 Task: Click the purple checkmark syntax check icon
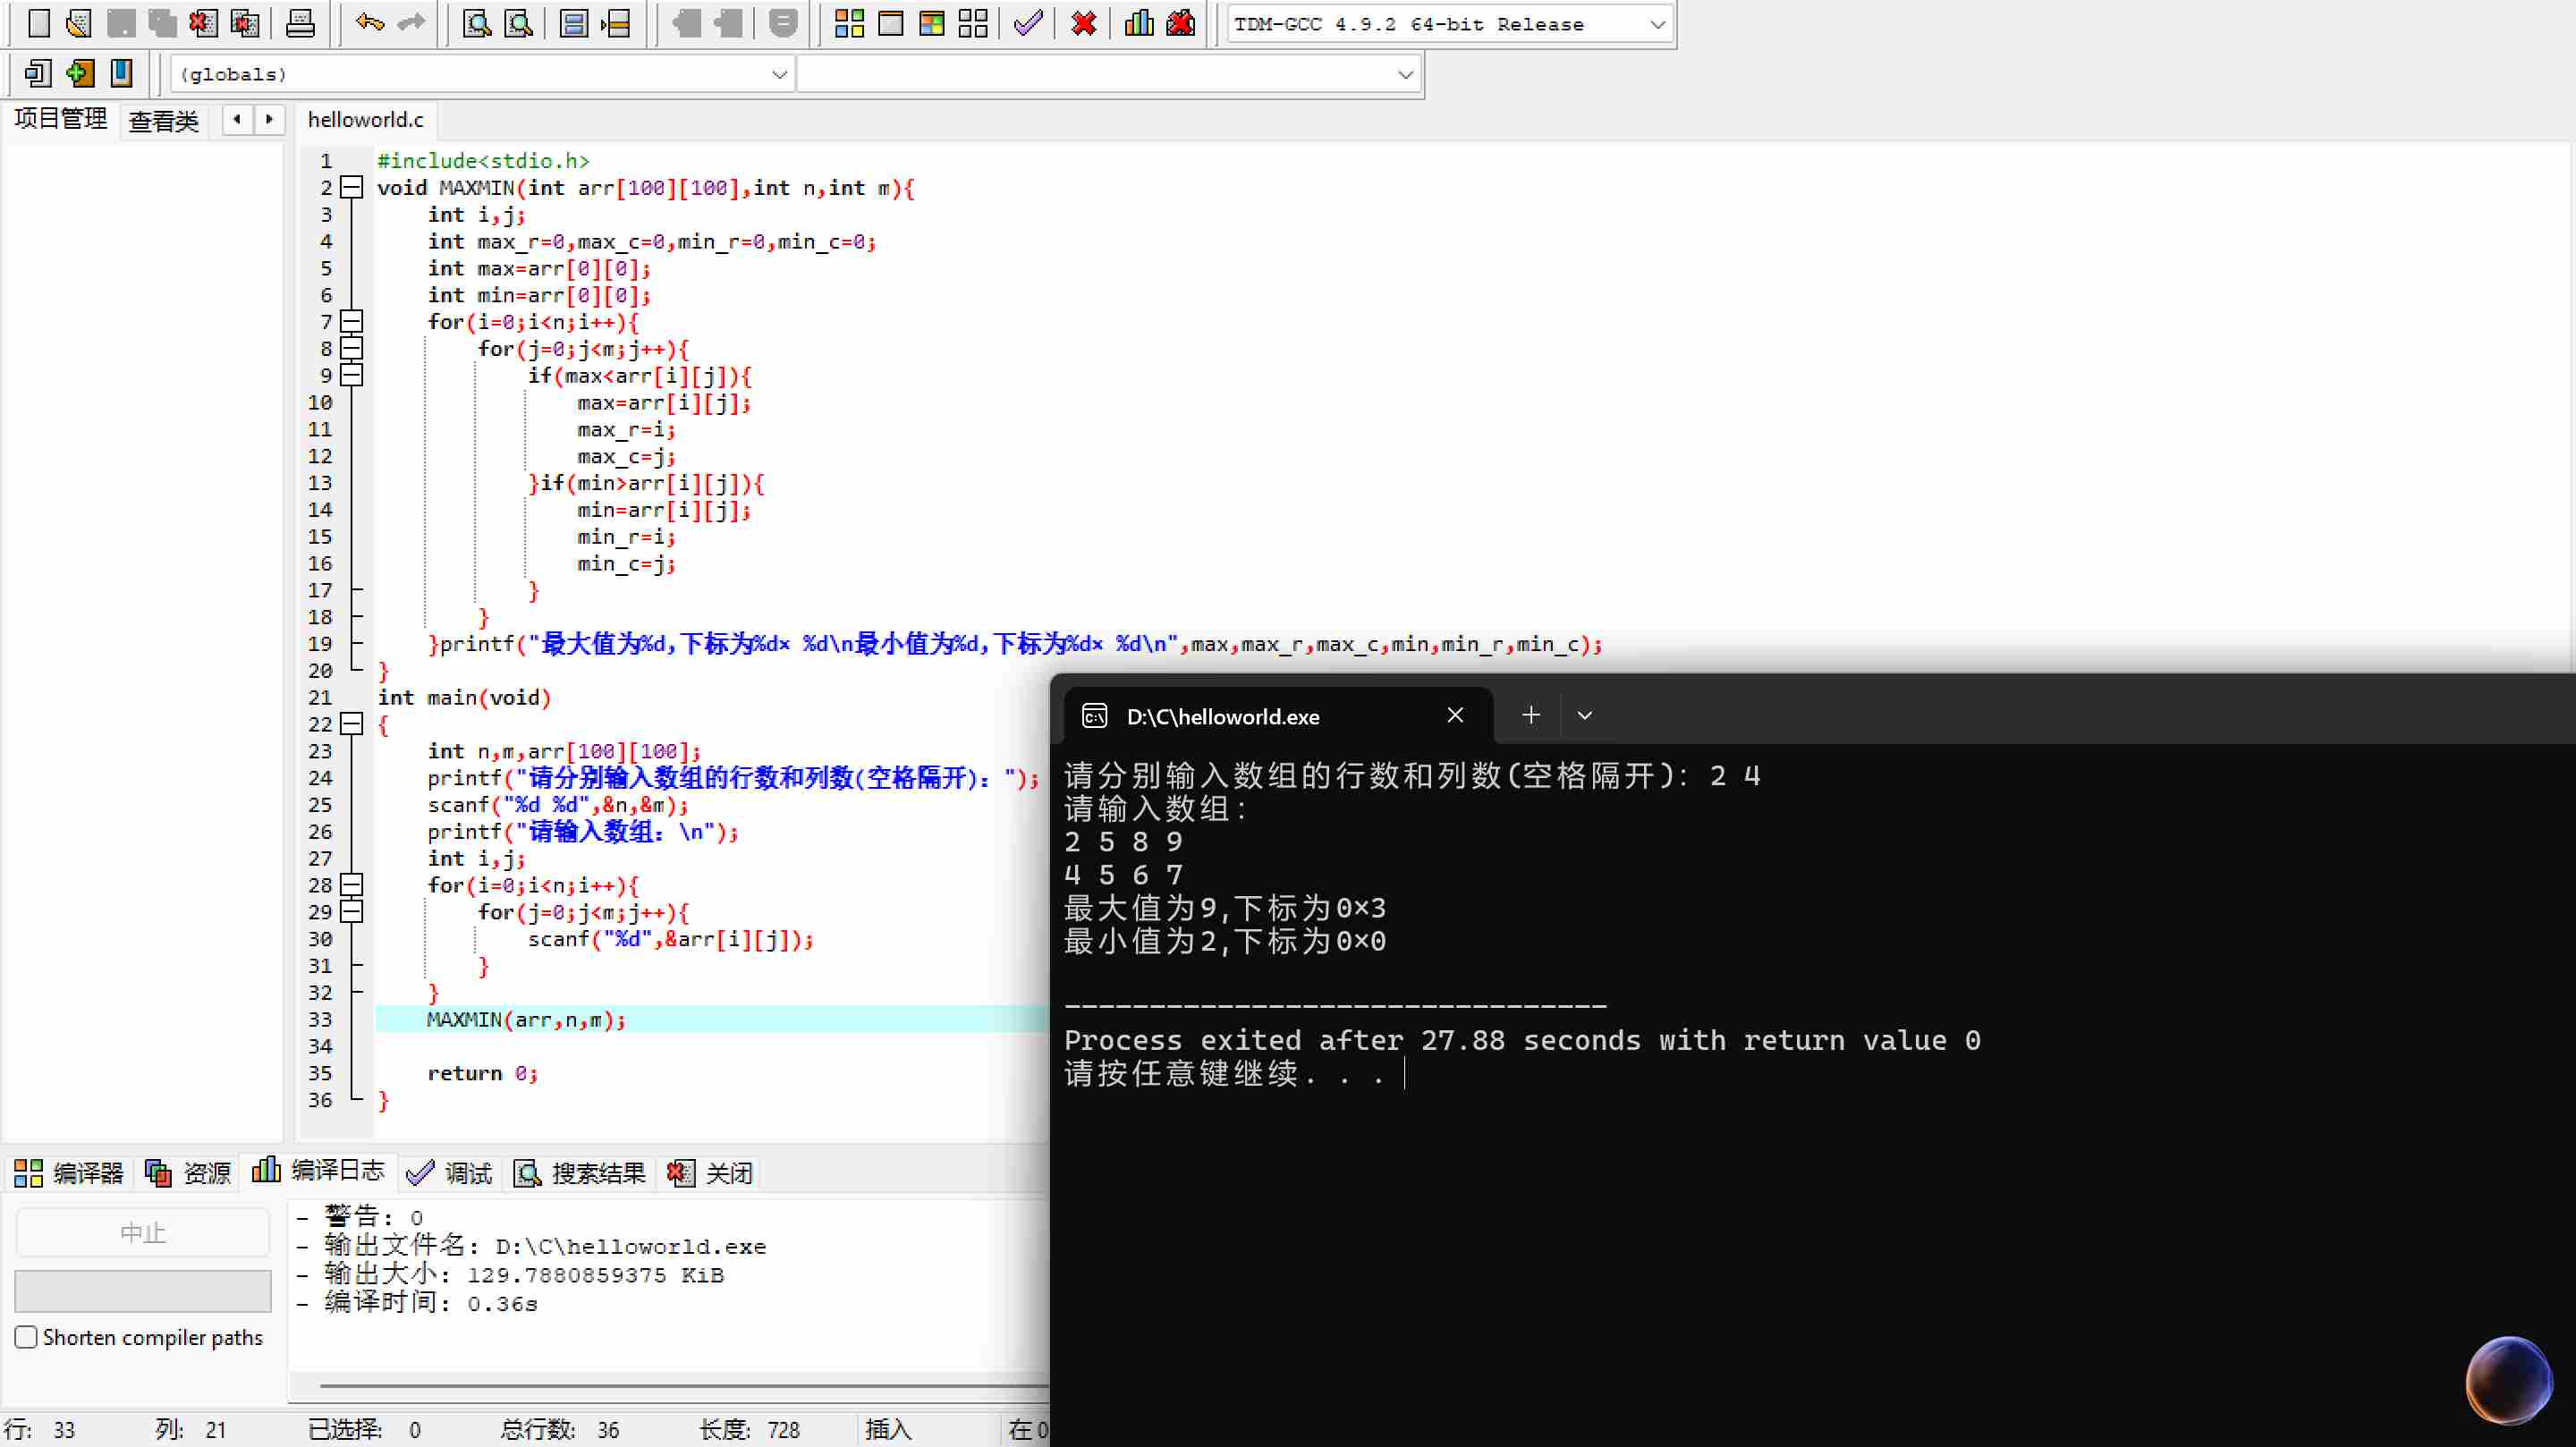pos(1028,22)
